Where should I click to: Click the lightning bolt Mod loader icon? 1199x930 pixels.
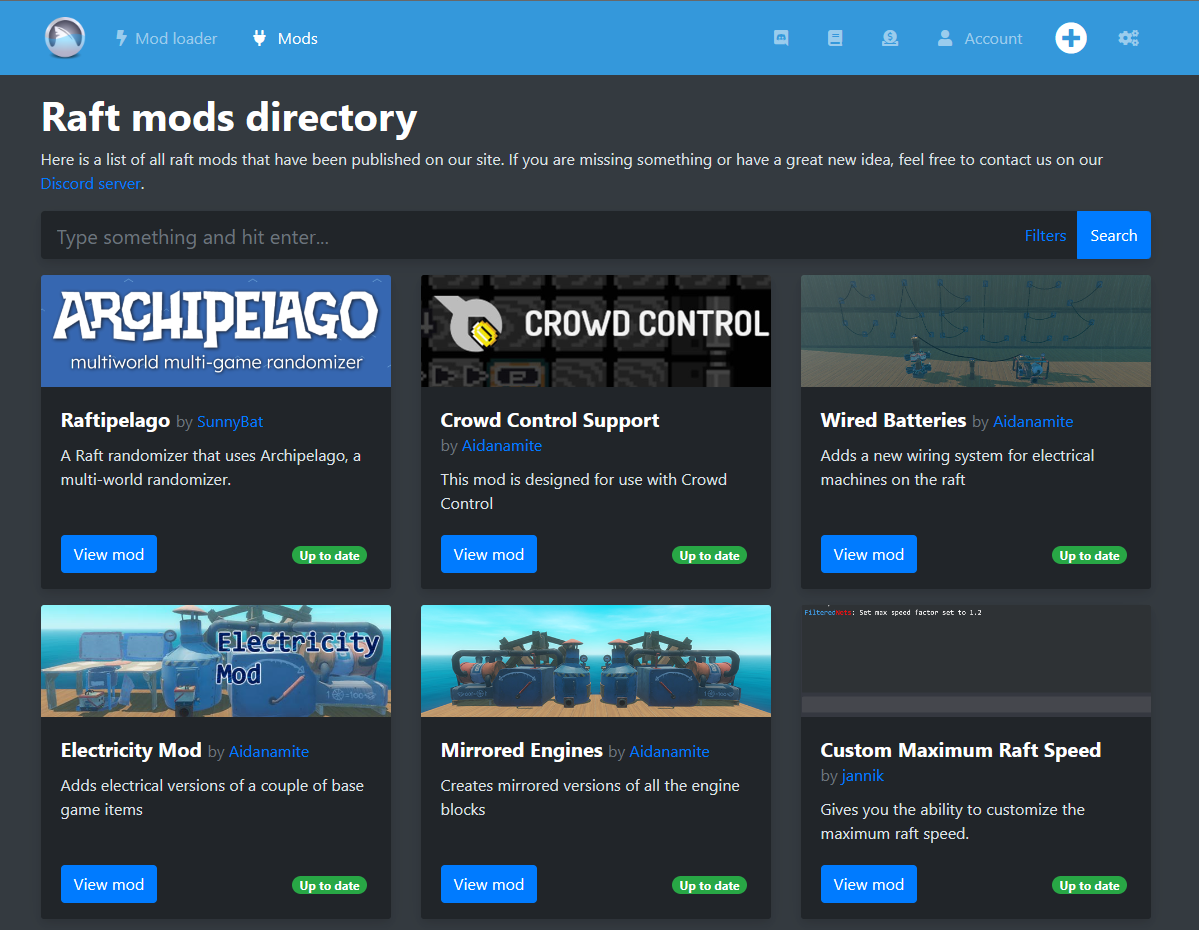(121, 38)
